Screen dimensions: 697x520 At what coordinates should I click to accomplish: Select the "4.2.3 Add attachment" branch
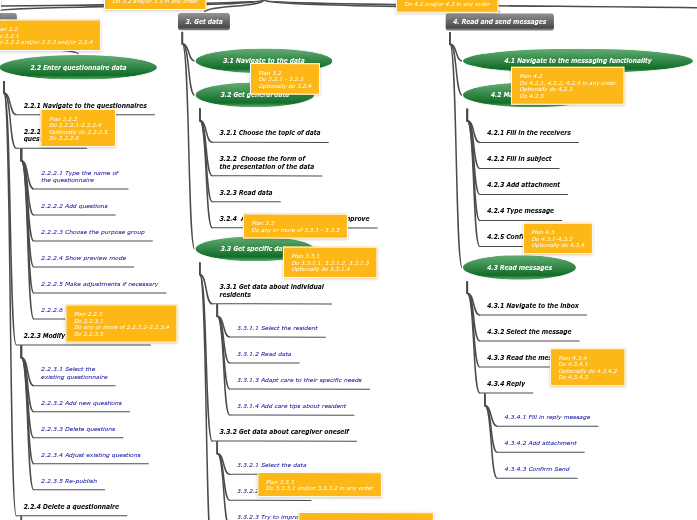(x=523, y=185)
